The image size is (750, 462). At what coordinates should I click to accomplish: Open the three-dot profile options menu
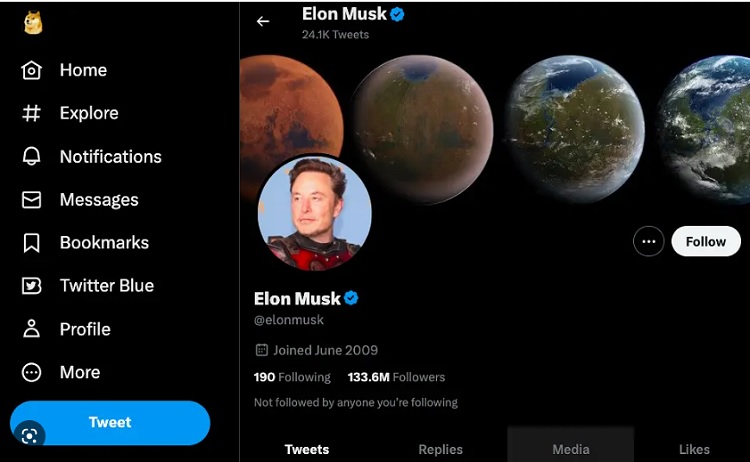[x=649, y=241]
